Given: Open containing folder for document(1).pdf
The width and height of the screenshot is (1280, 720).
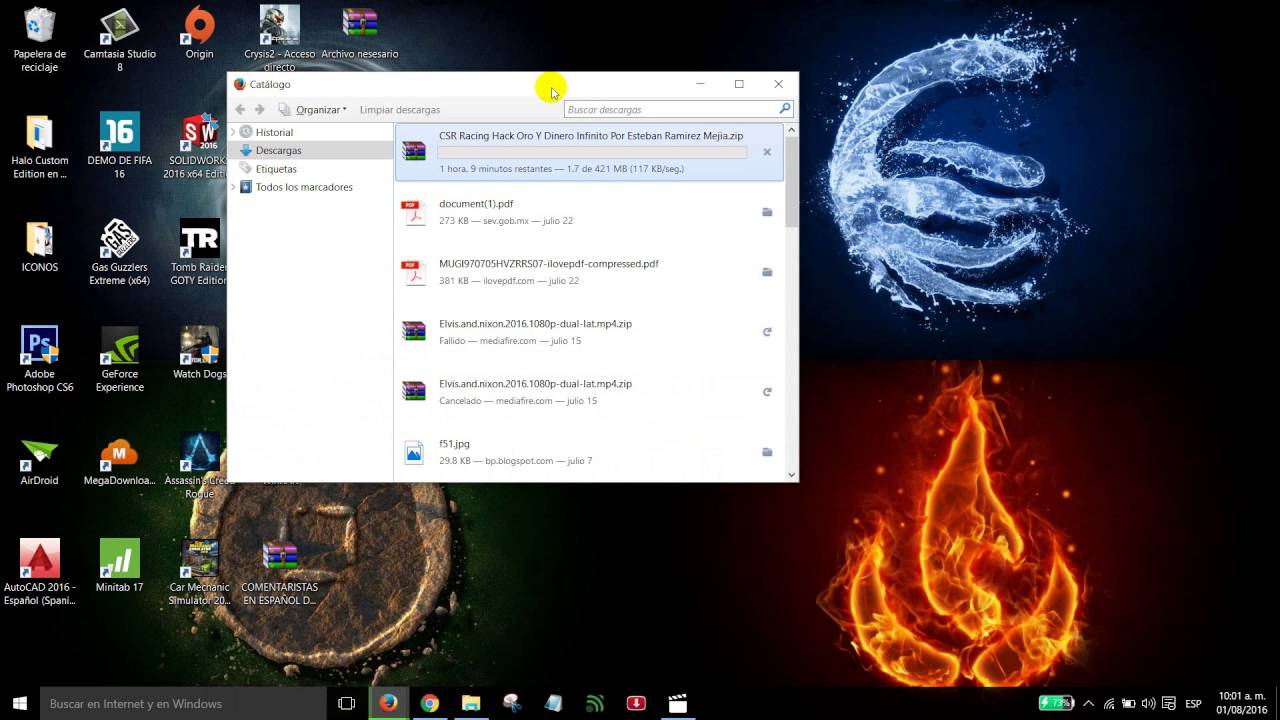Looking at the screenshot, I should pyautogui.click(x=767, y=212).
